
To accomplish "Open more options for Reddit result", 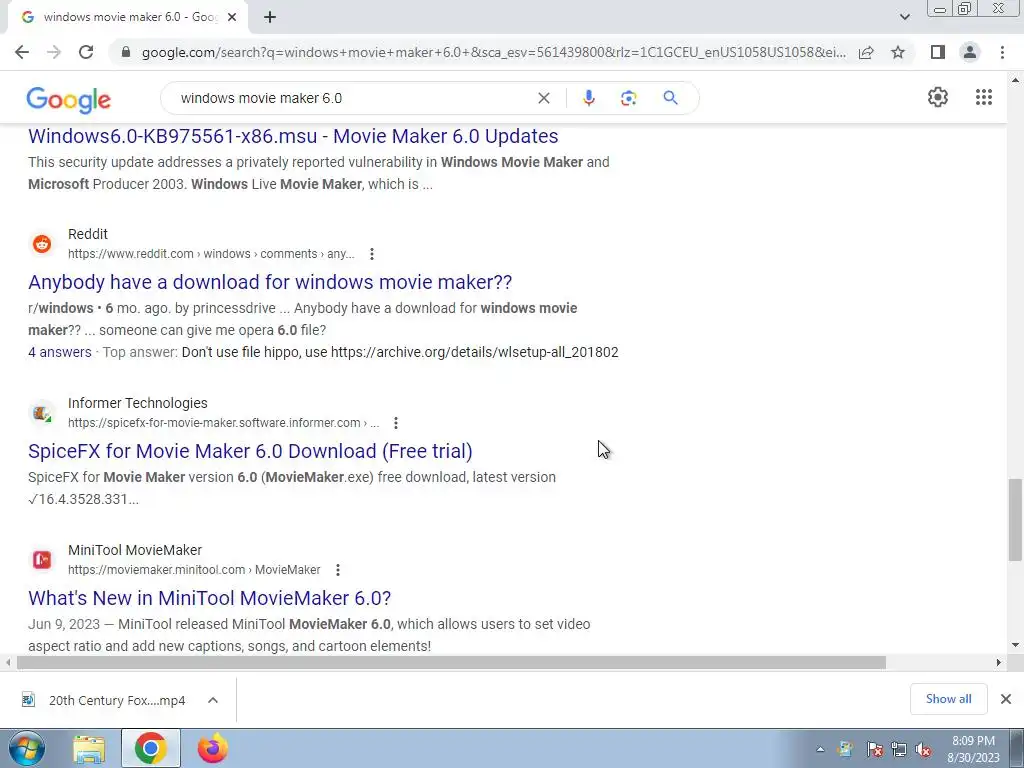I will point(372,253).
